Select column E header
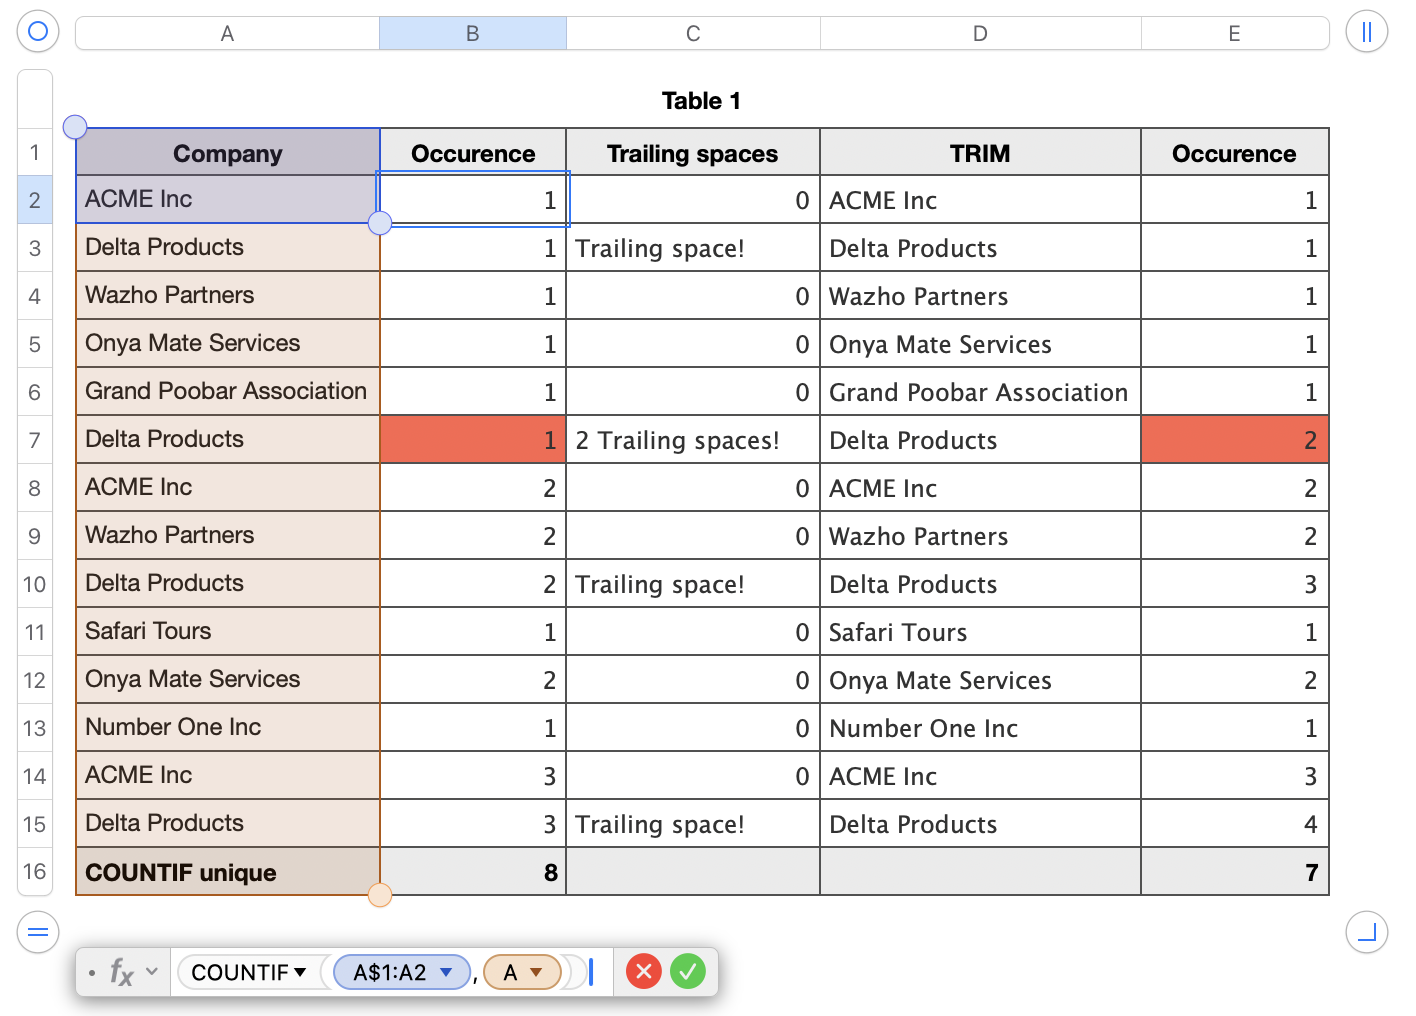The width and height of the screenshot is (1416, 1016). [x=1235, y=33]
